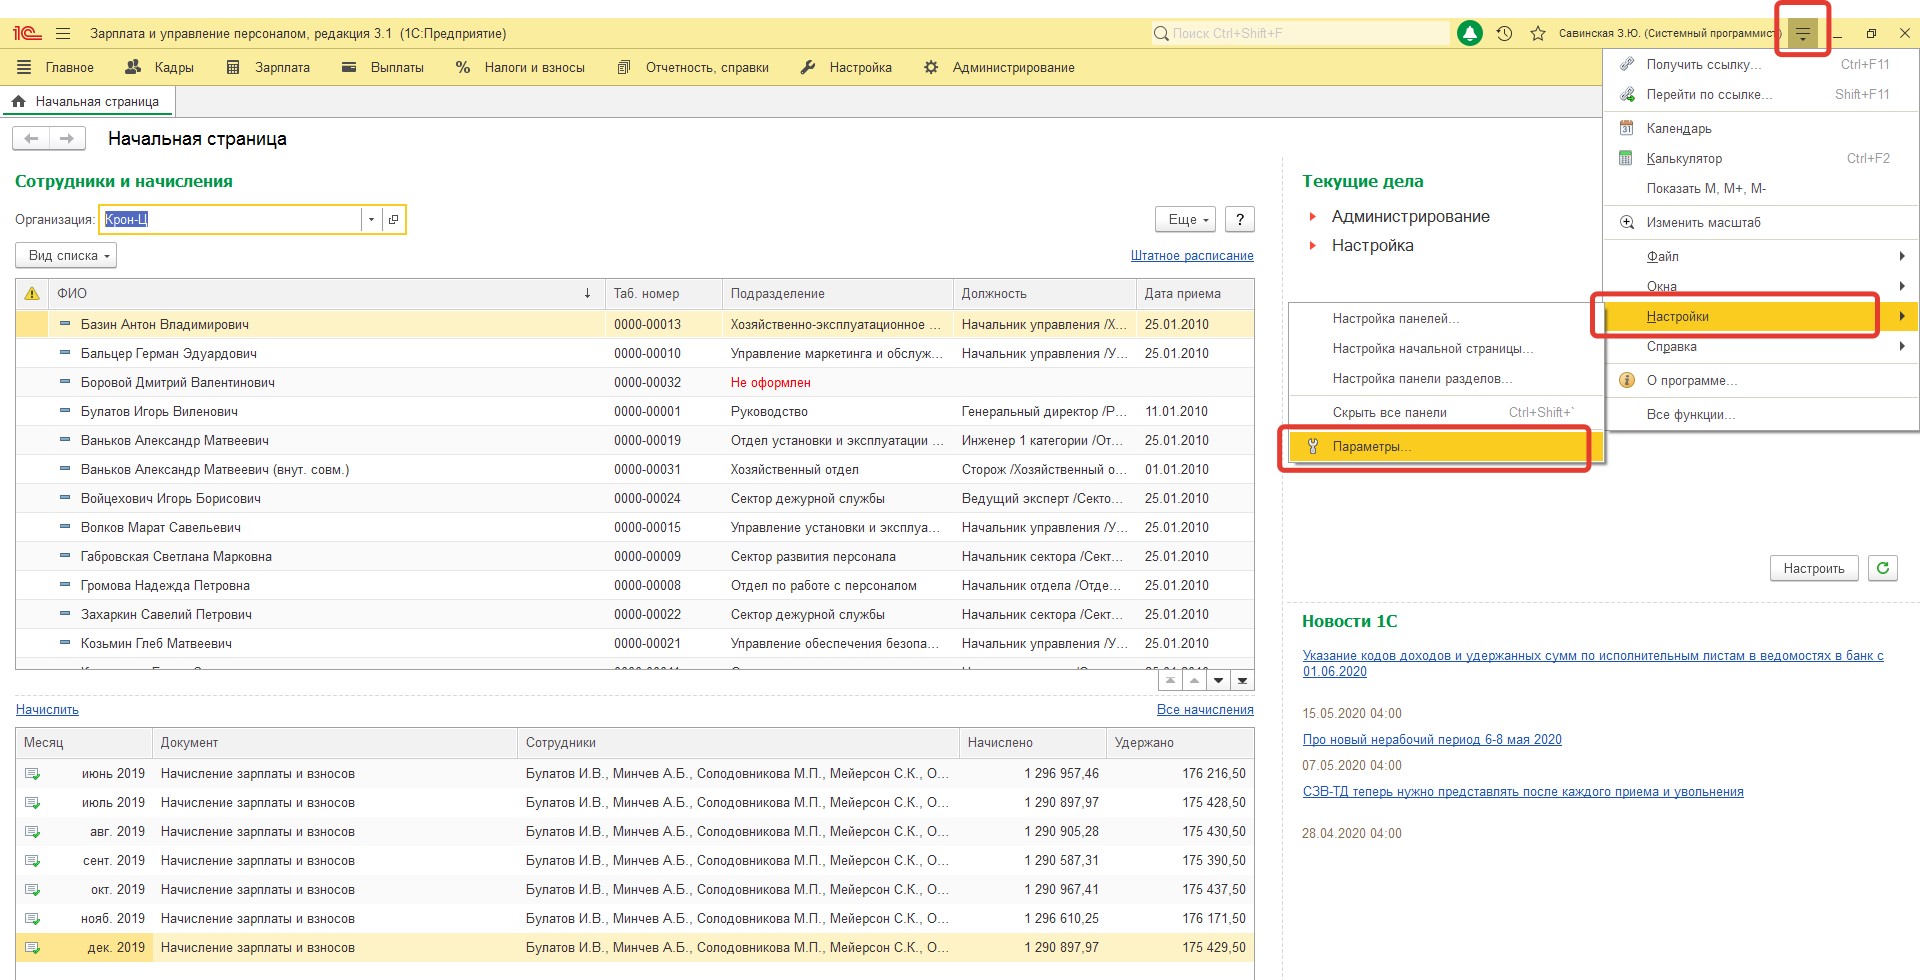This screenshot has width=1920, height=980.
Task: Click the document icon for дек. 2019
Action: pyautogui.click(x=32, y=947)
